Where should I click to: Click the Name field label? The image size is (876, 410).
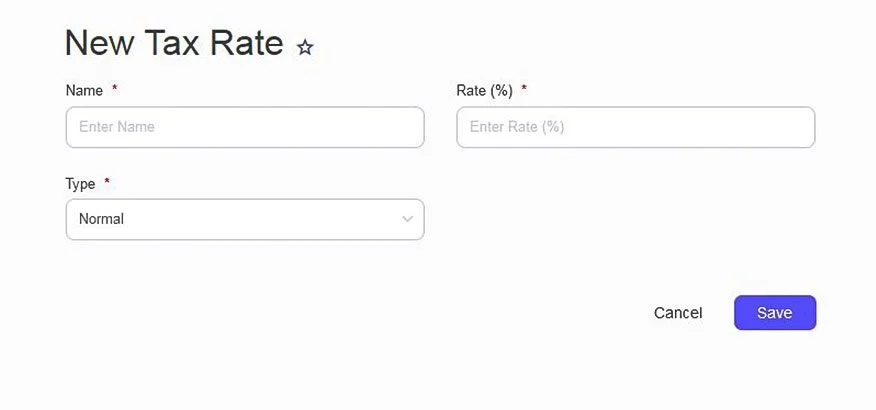point(84,90)
